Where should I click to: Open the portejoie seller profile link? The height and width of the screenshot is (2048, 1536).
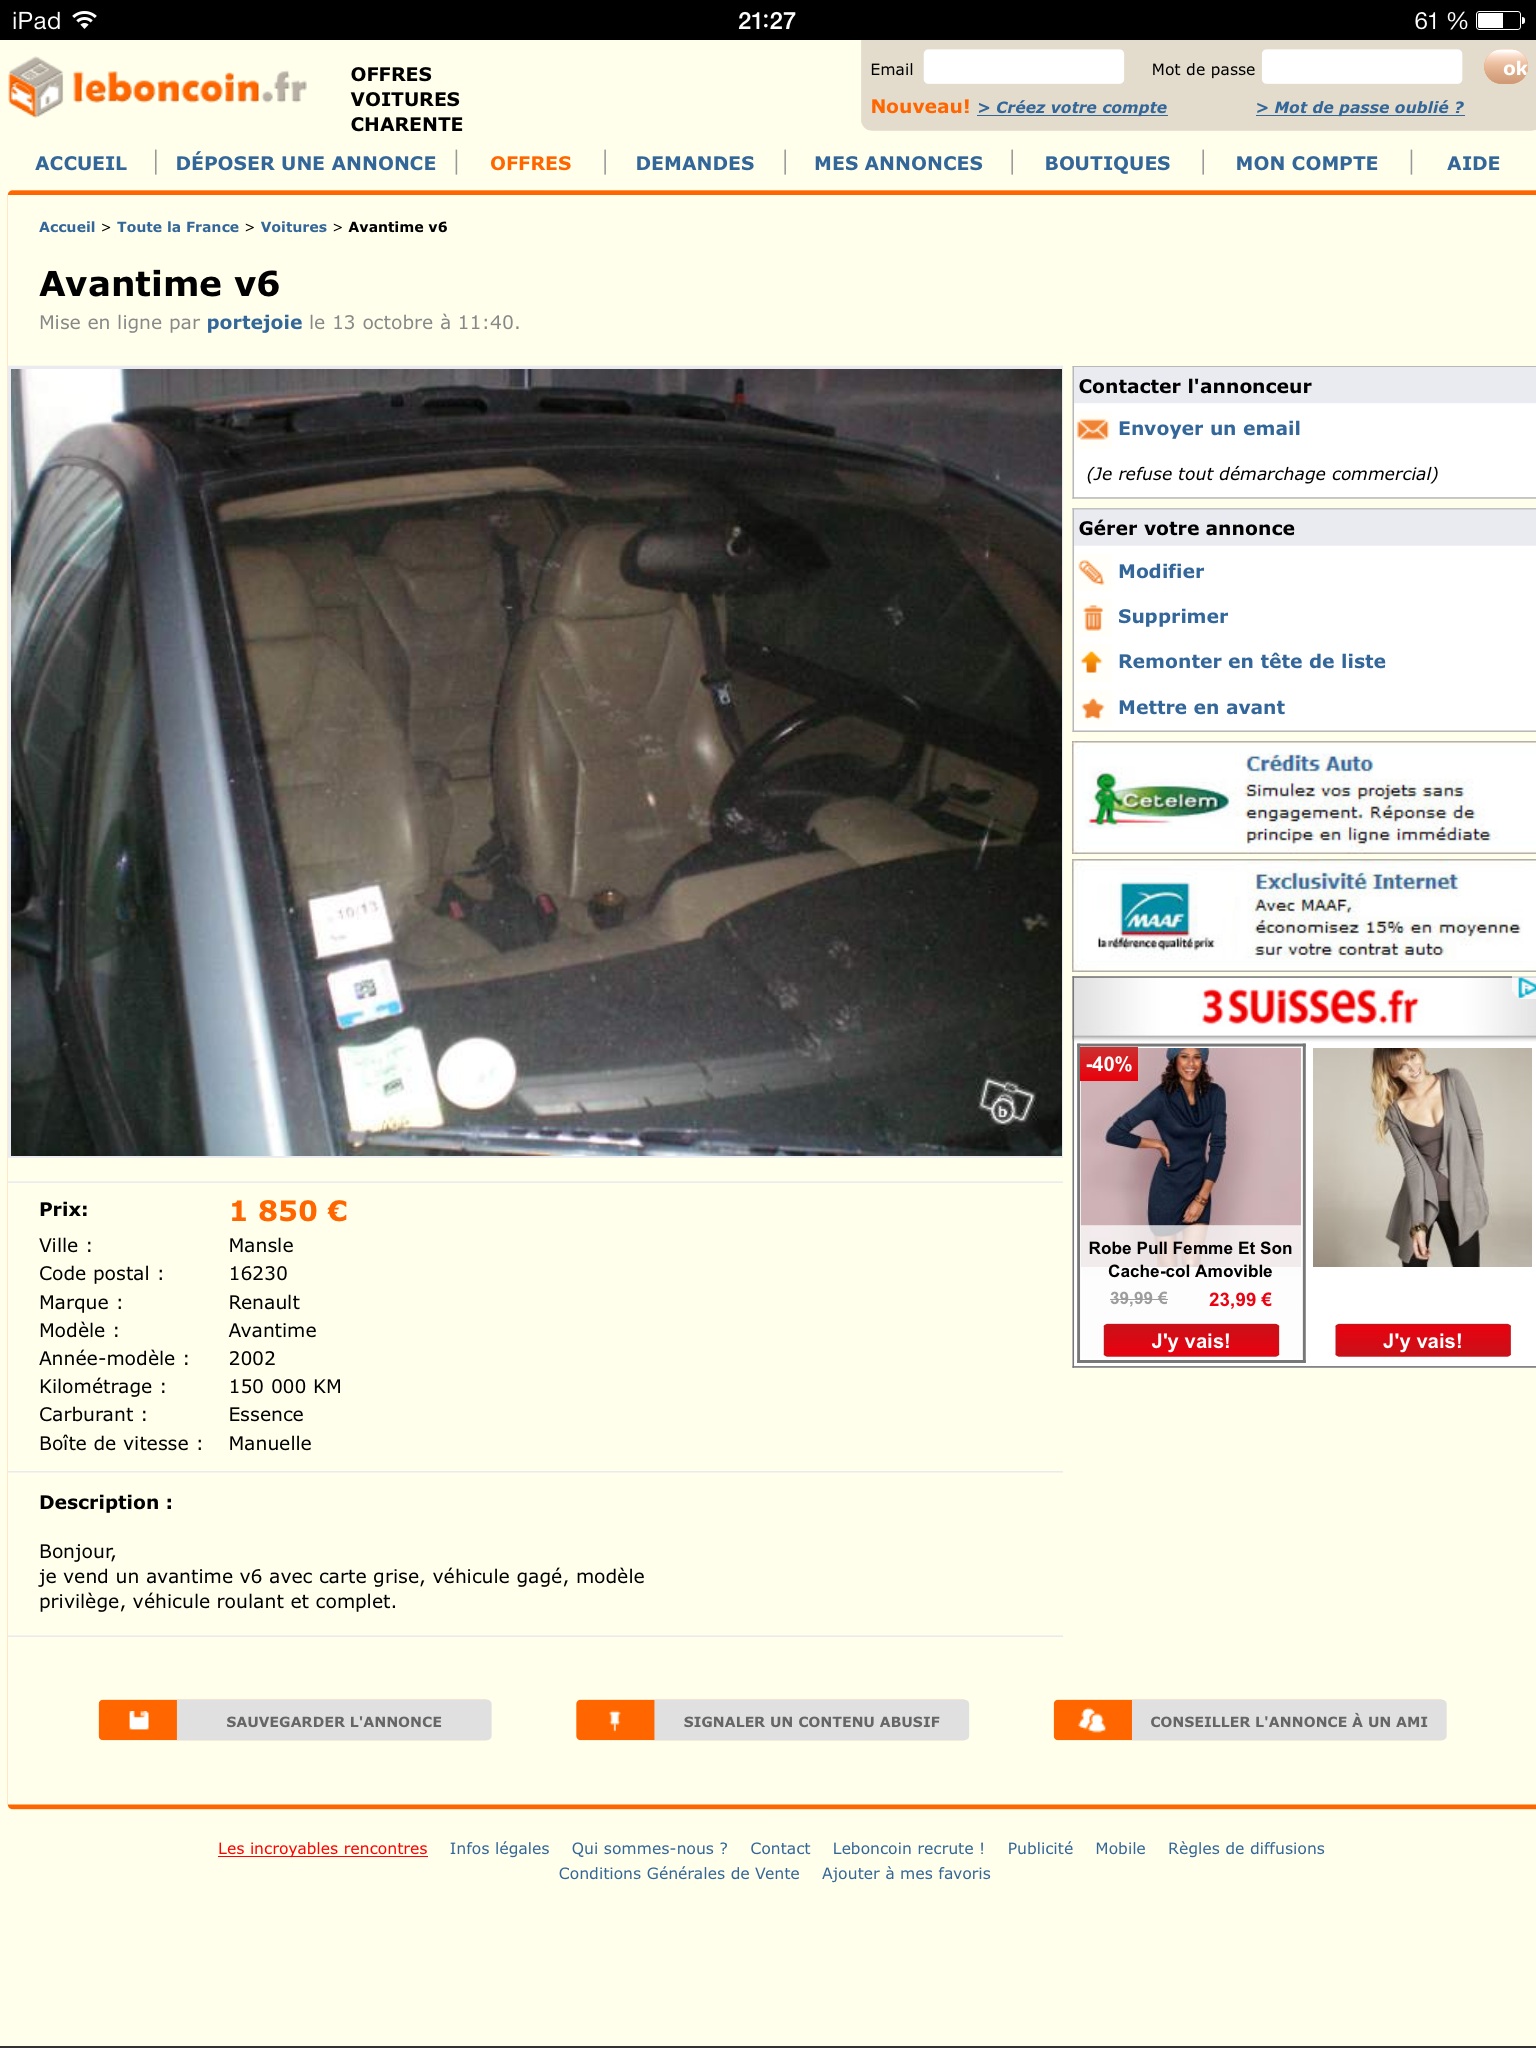(x=254, y=322)
